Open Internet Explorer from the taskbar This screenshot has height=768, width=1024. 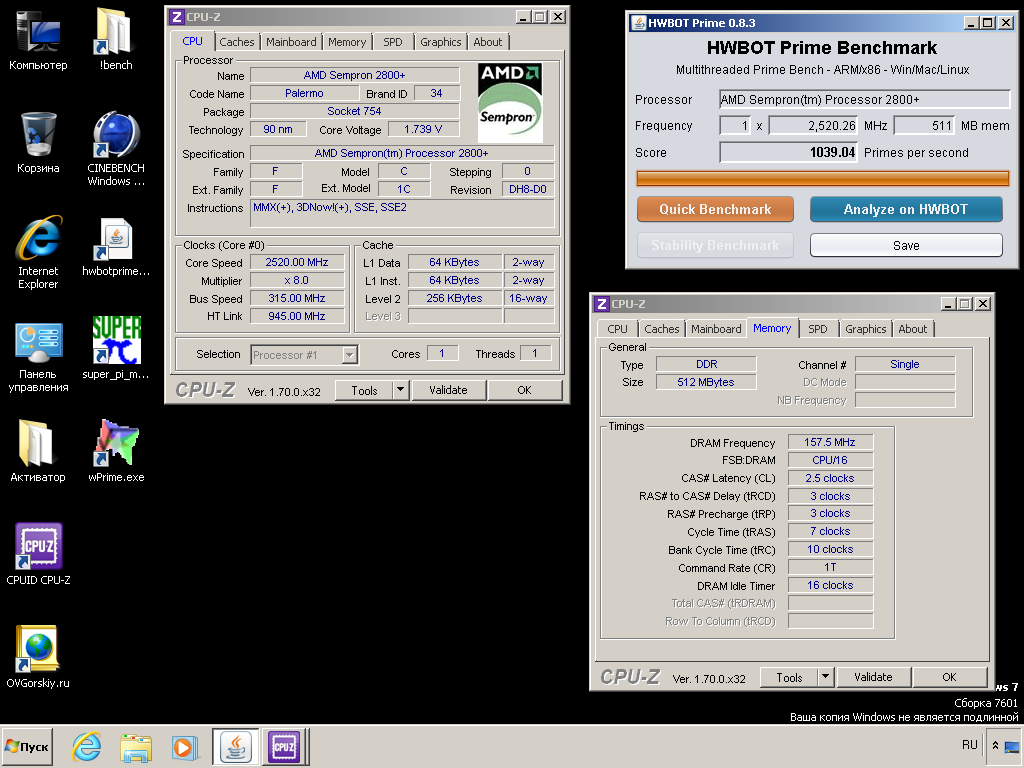[x=87, y=746]
